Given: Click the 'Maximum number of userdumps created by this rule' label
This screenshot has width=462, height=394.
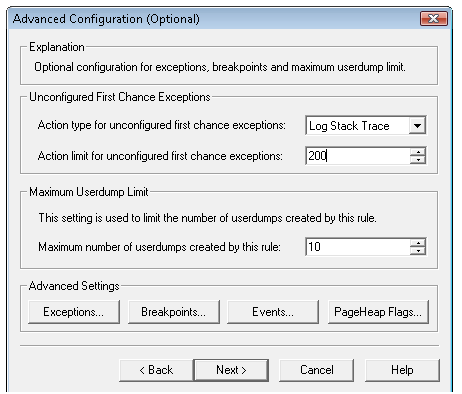Looking at the screenshot, I should pyautogui.click(x=159, y=247).
